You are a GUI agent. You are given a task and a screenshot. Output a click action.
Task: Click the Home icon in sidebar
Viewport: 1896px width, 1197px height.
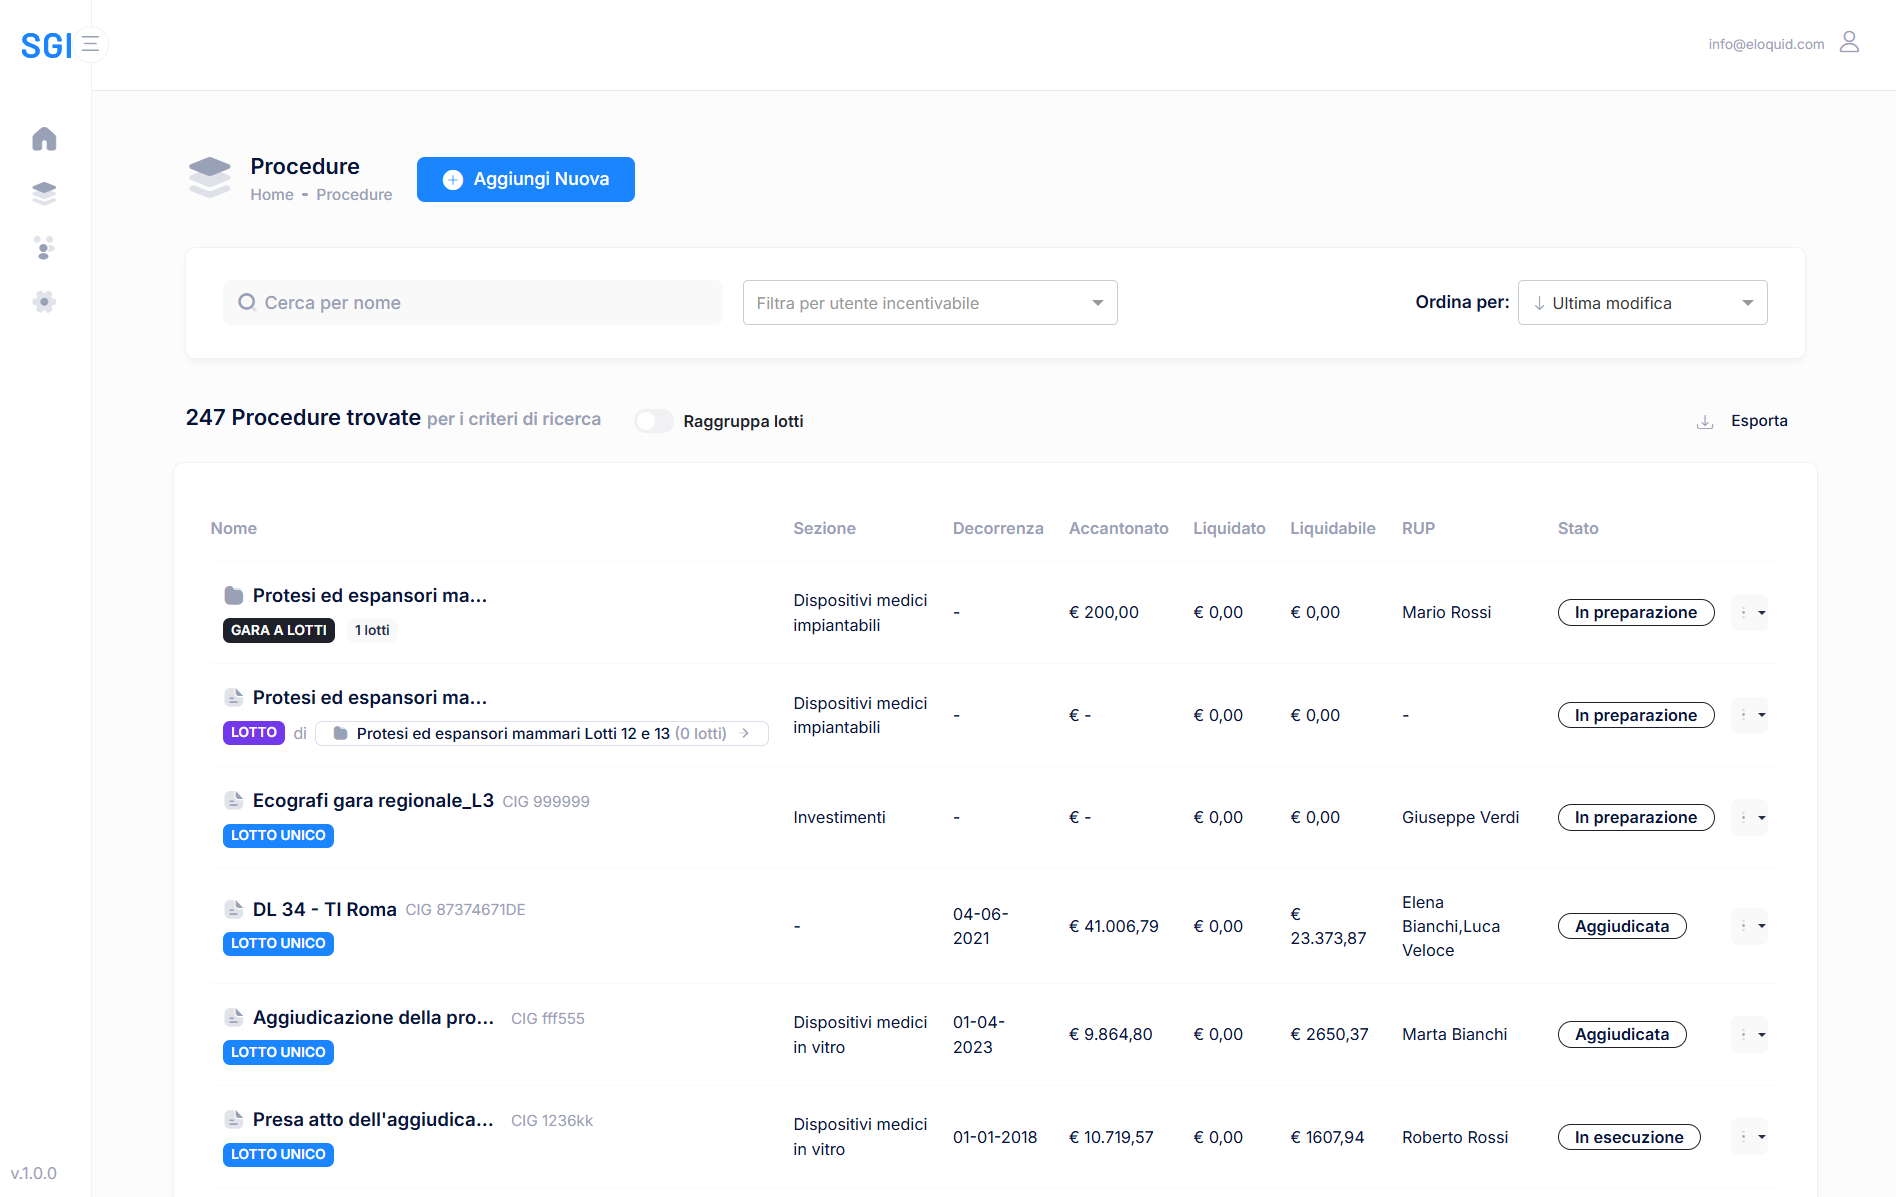(44, 139)
